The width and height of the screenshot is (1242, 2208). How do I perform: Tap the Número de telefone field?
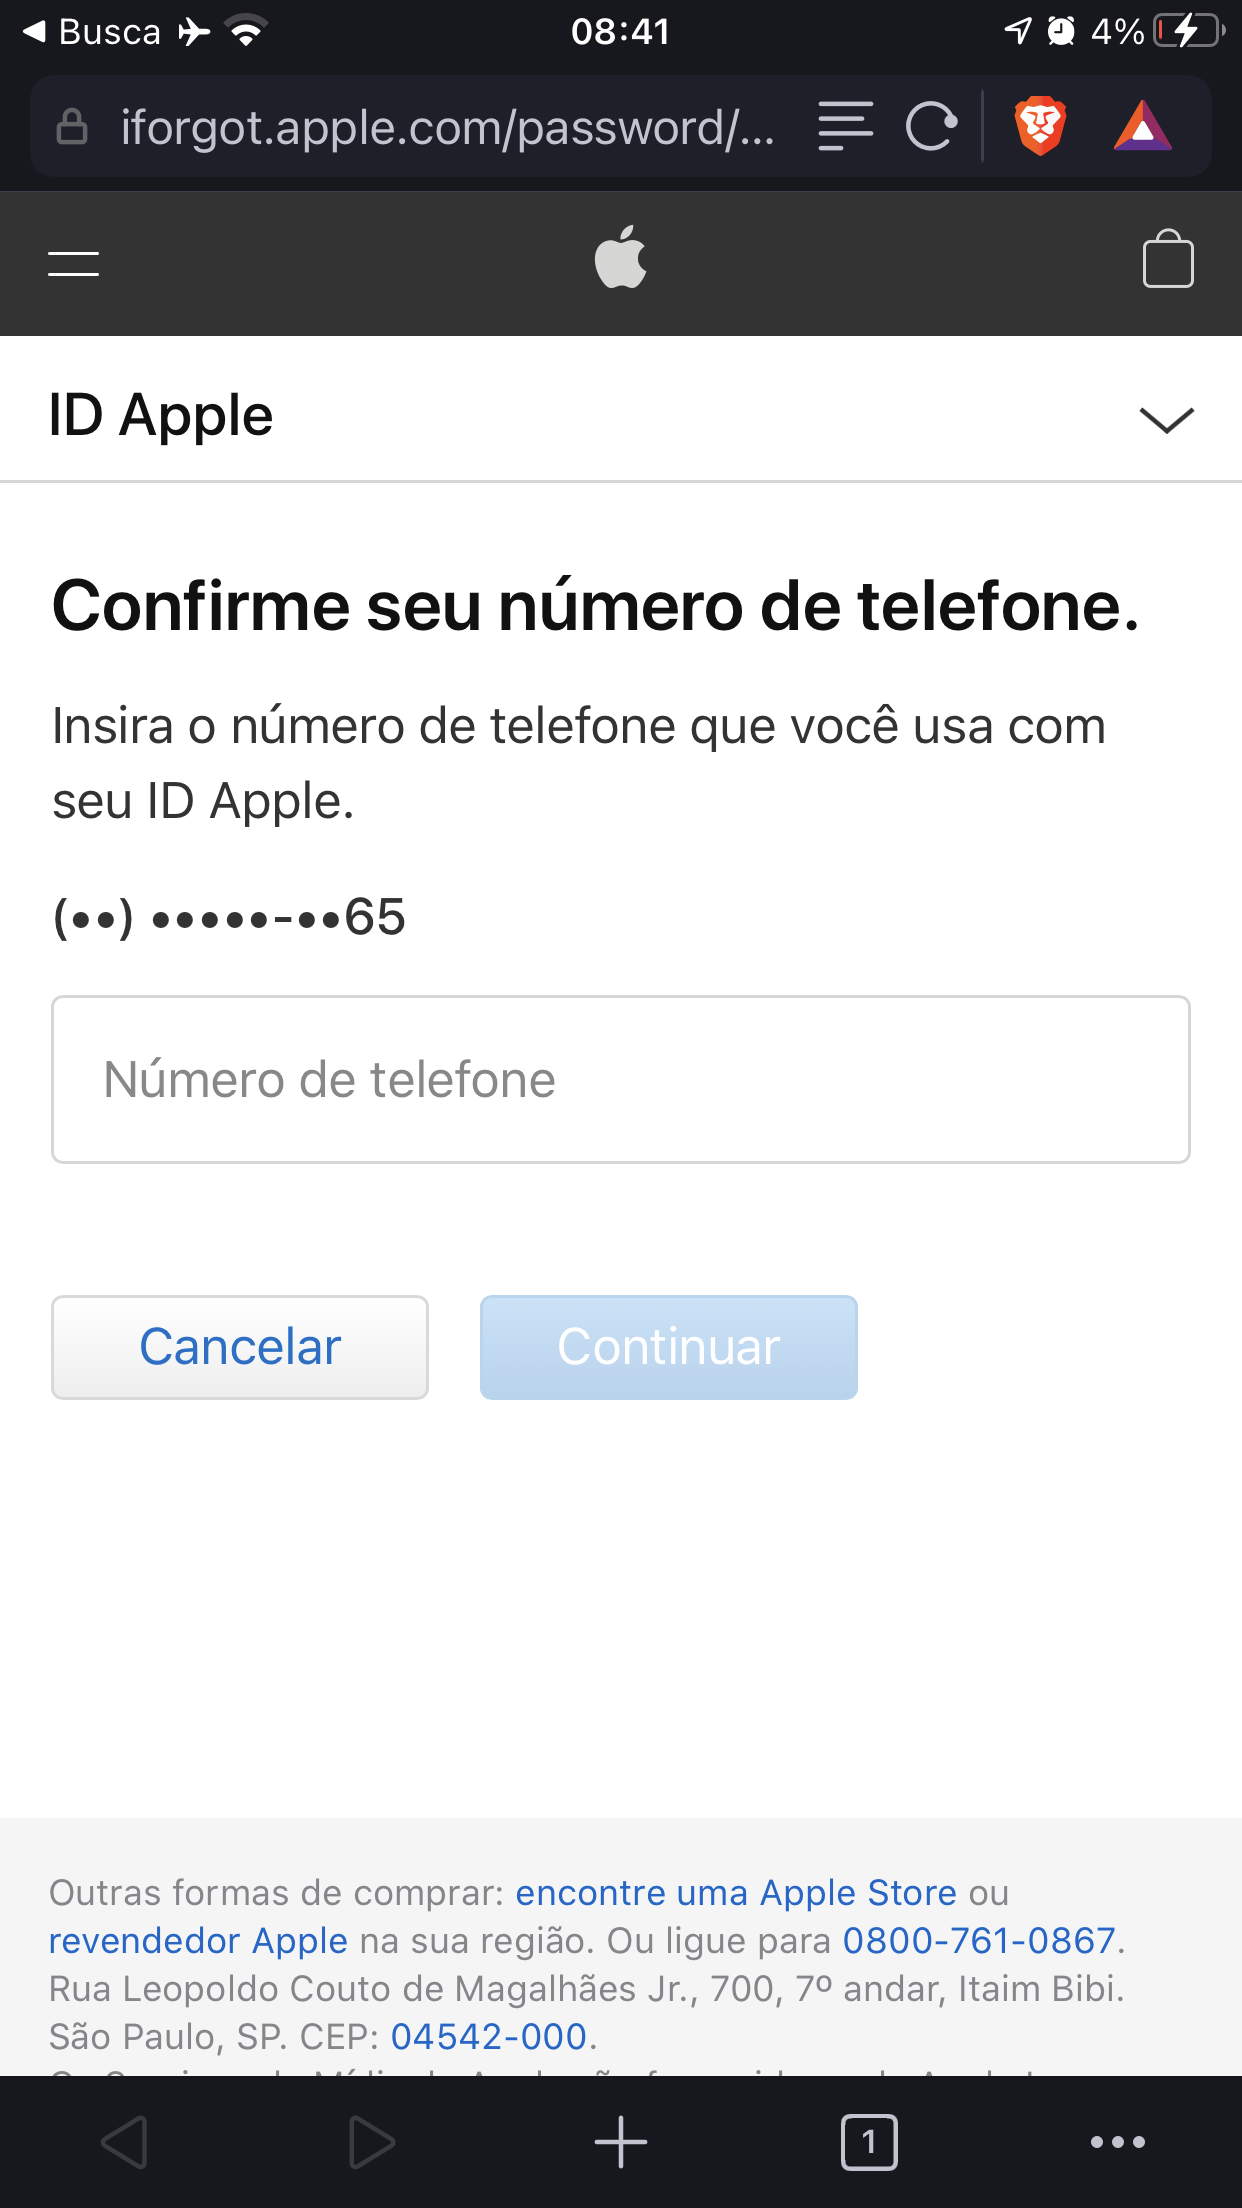coord(620,1079)
